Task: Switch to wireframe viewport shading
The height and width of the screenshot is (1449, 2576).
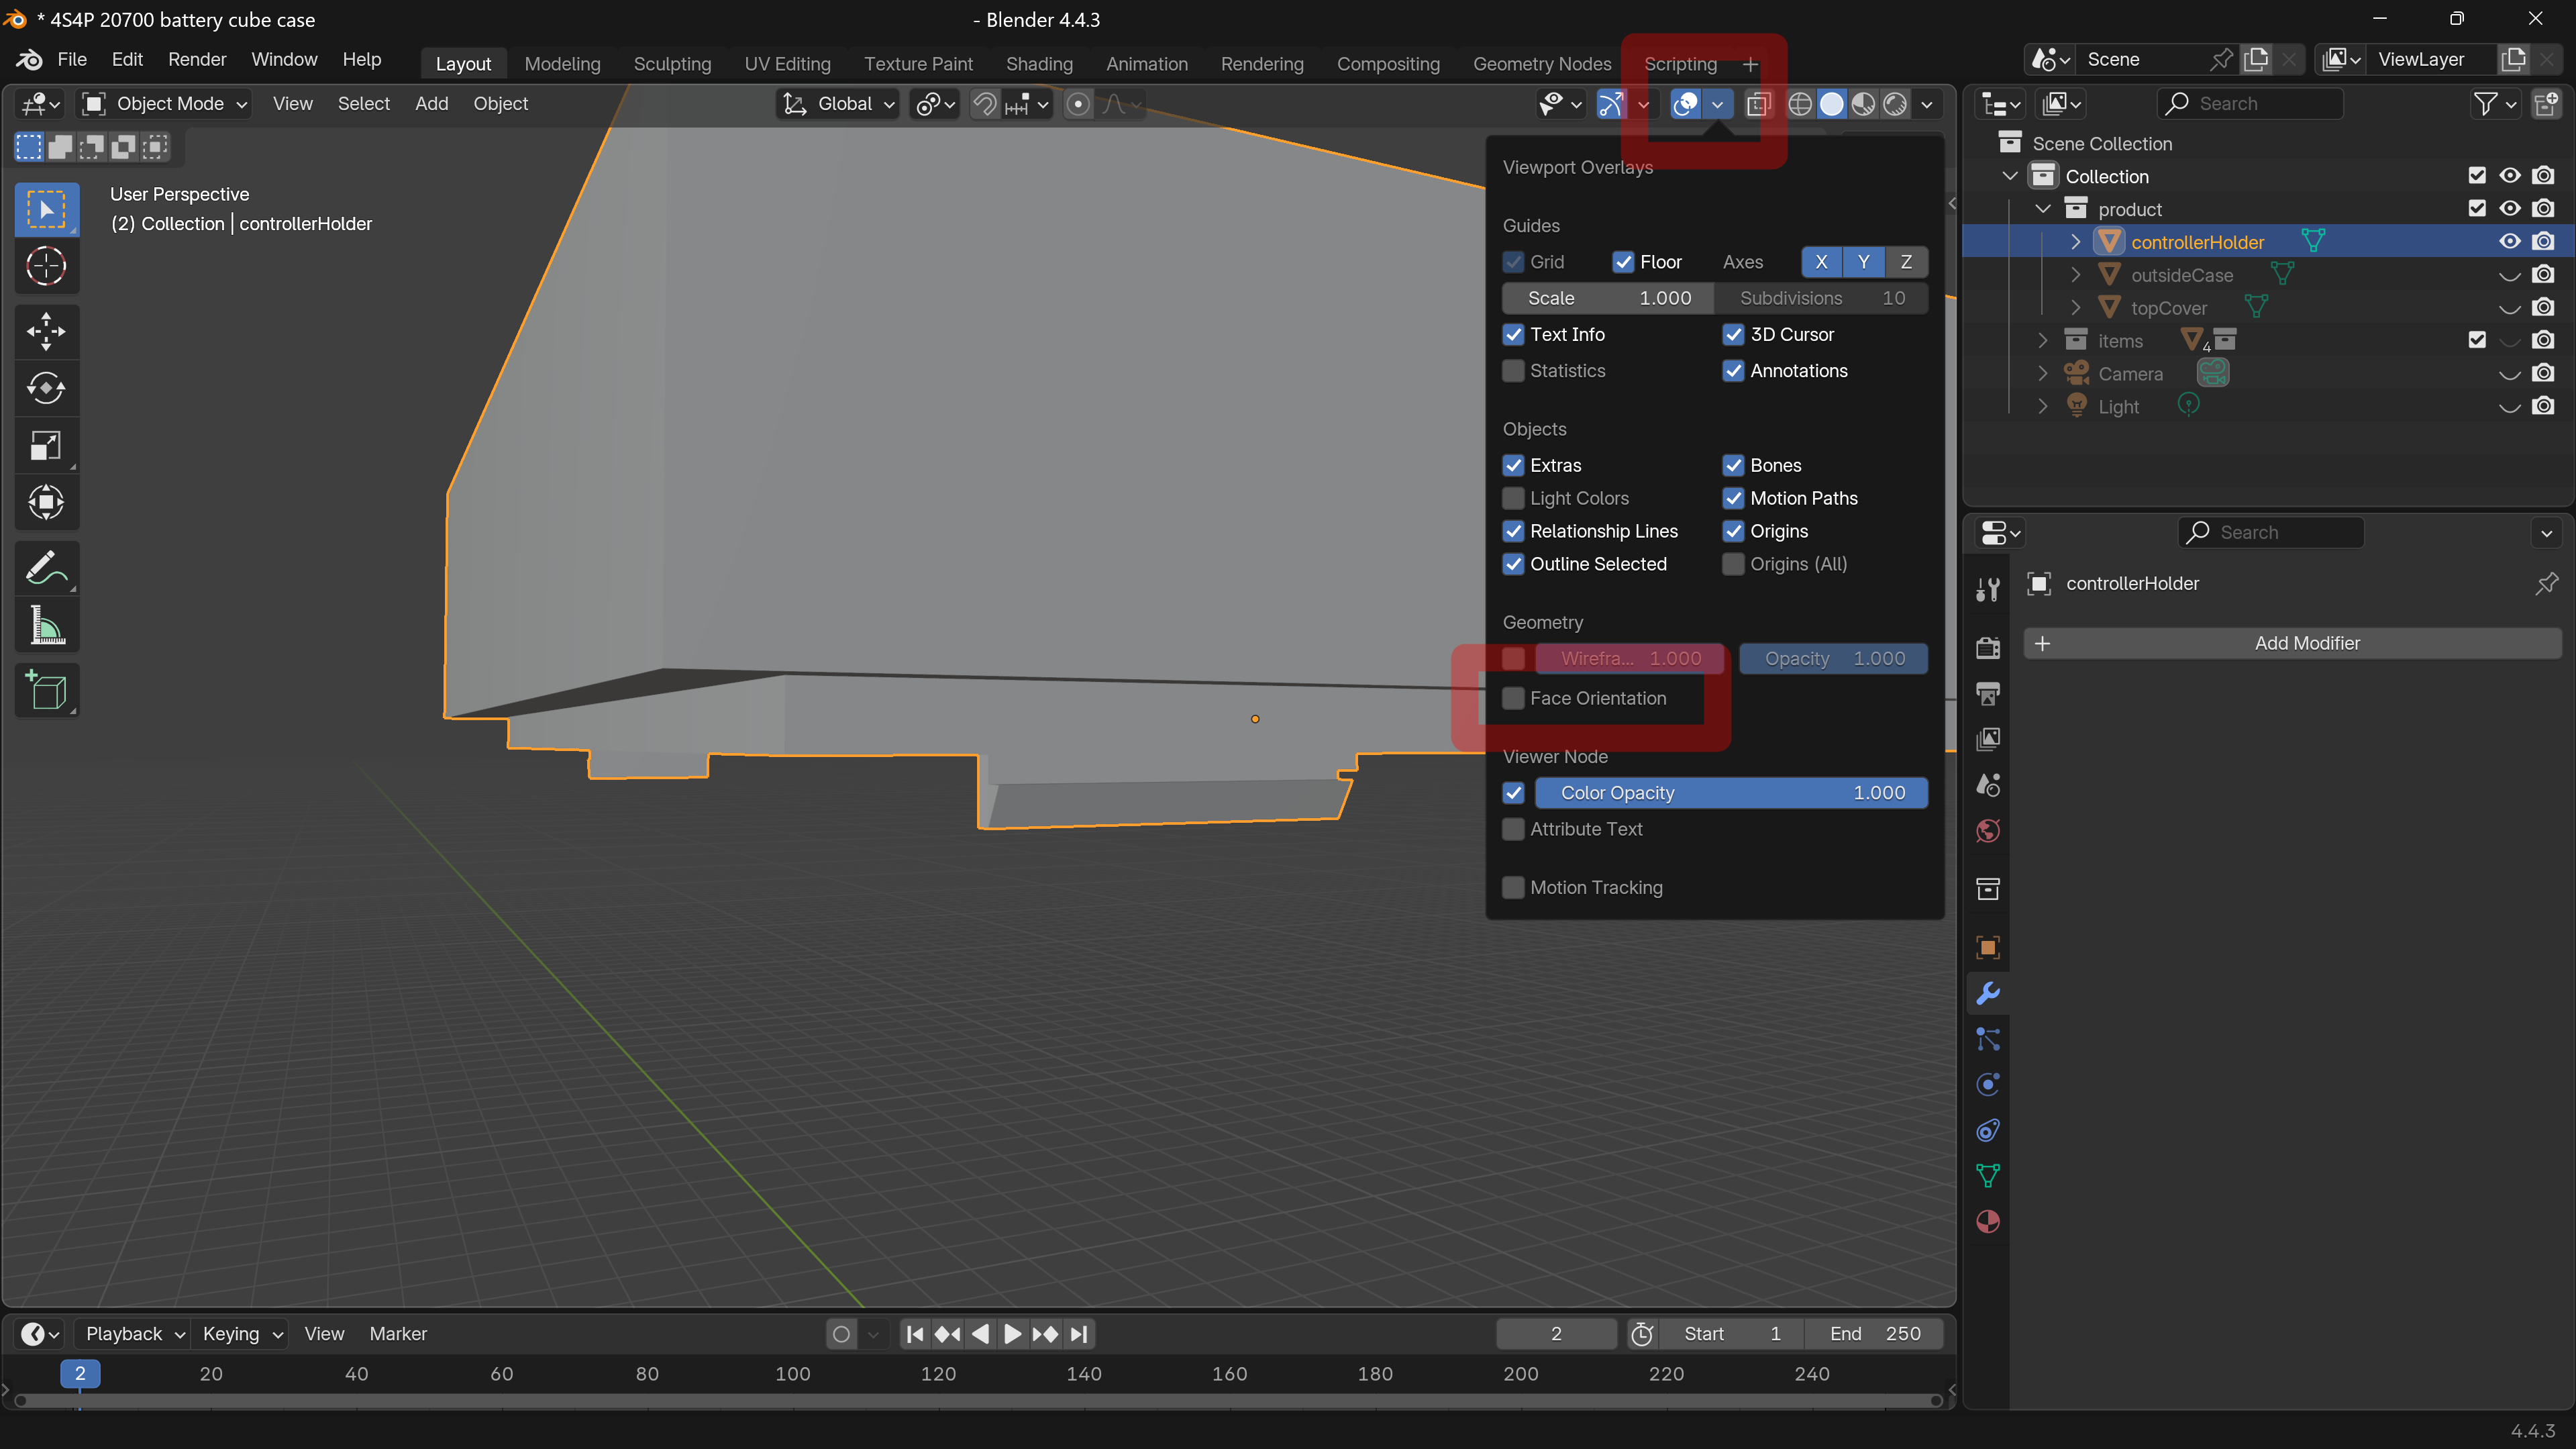Action: click(x=1800, y=104)
